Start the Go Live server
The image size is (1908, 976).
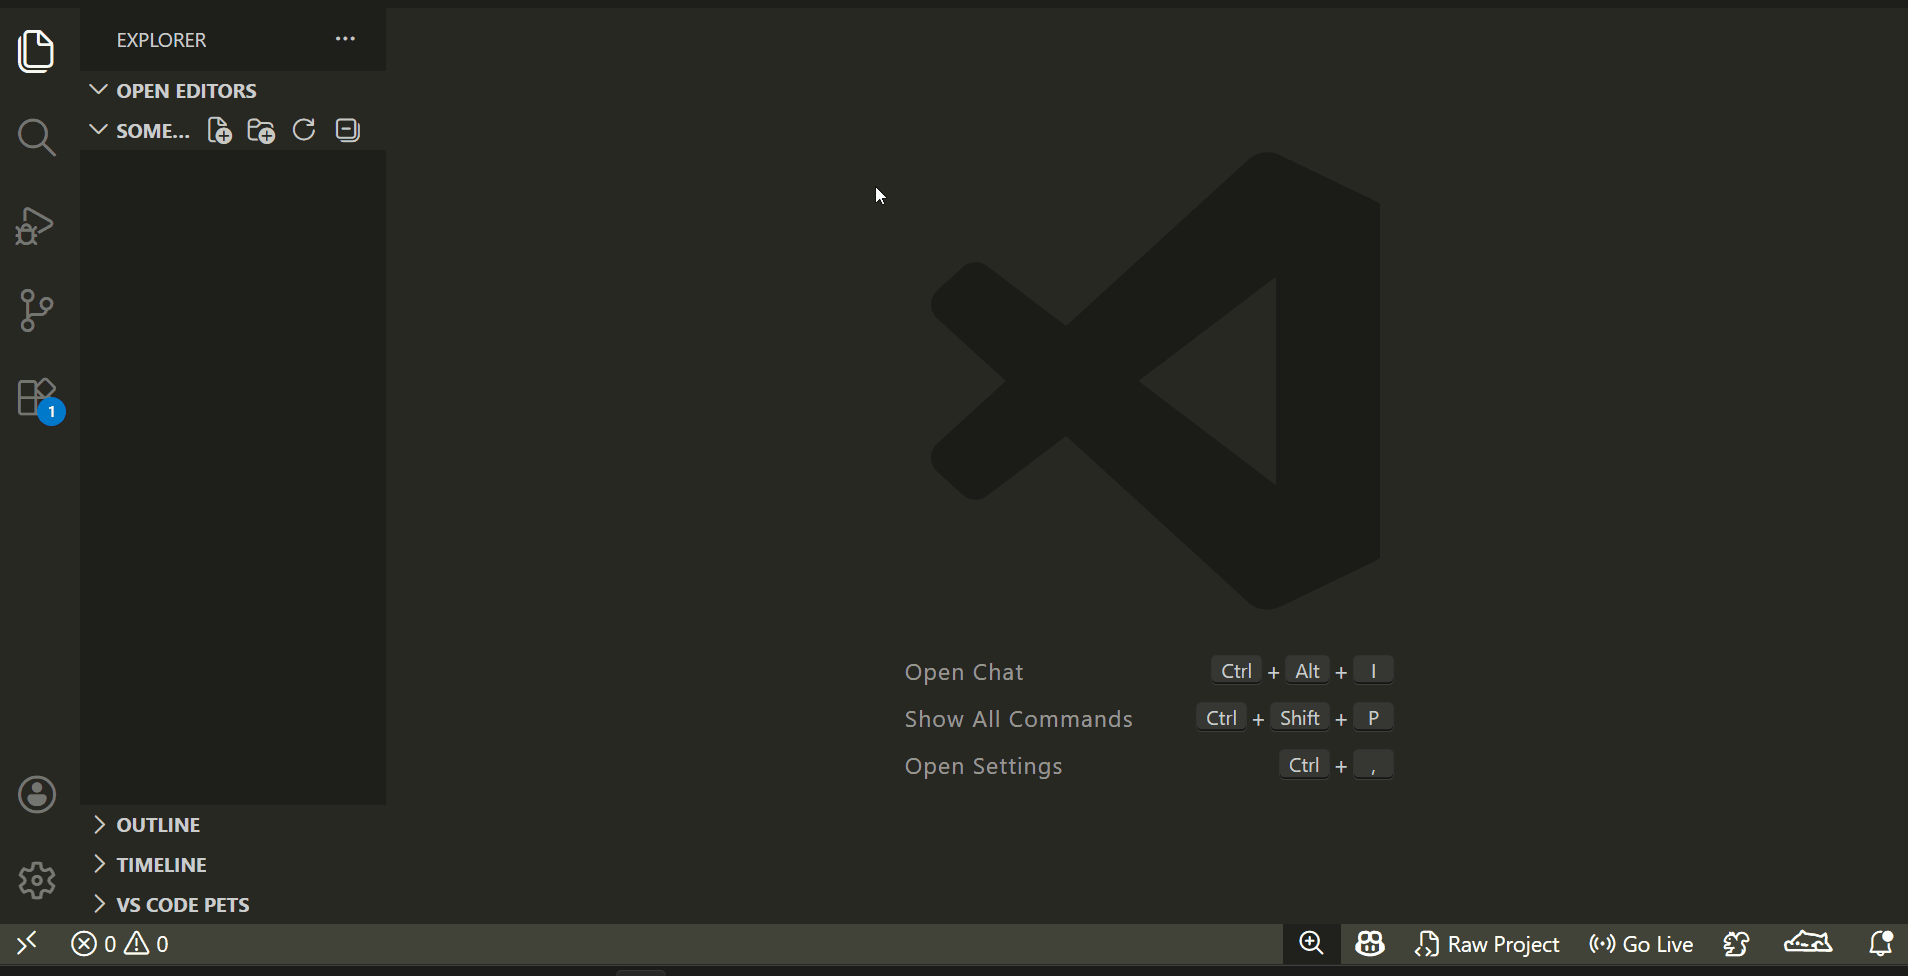[x=1641, y=944]
